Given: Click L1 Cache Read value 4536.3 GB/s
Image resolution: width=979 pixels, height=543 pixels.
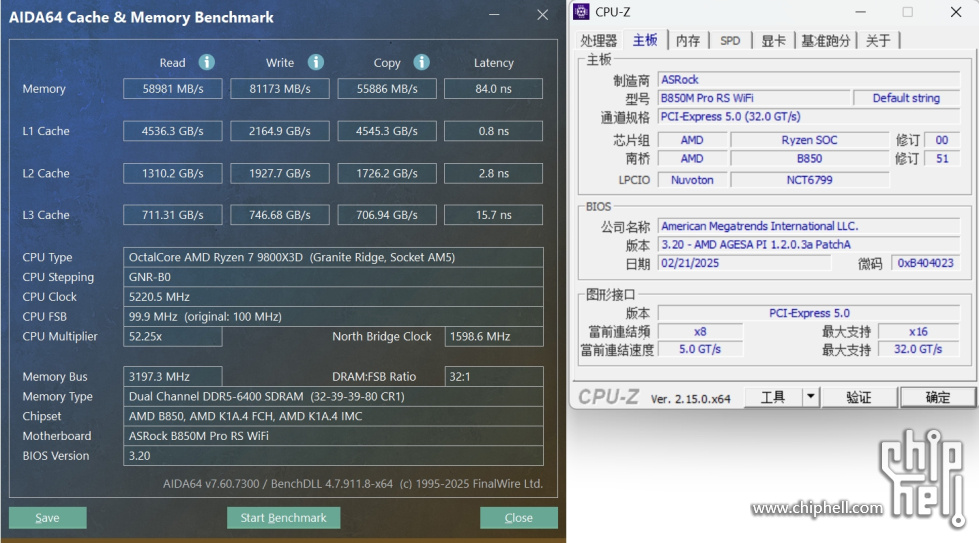Looking at the screenshot, I should click(x=173, y=131).
